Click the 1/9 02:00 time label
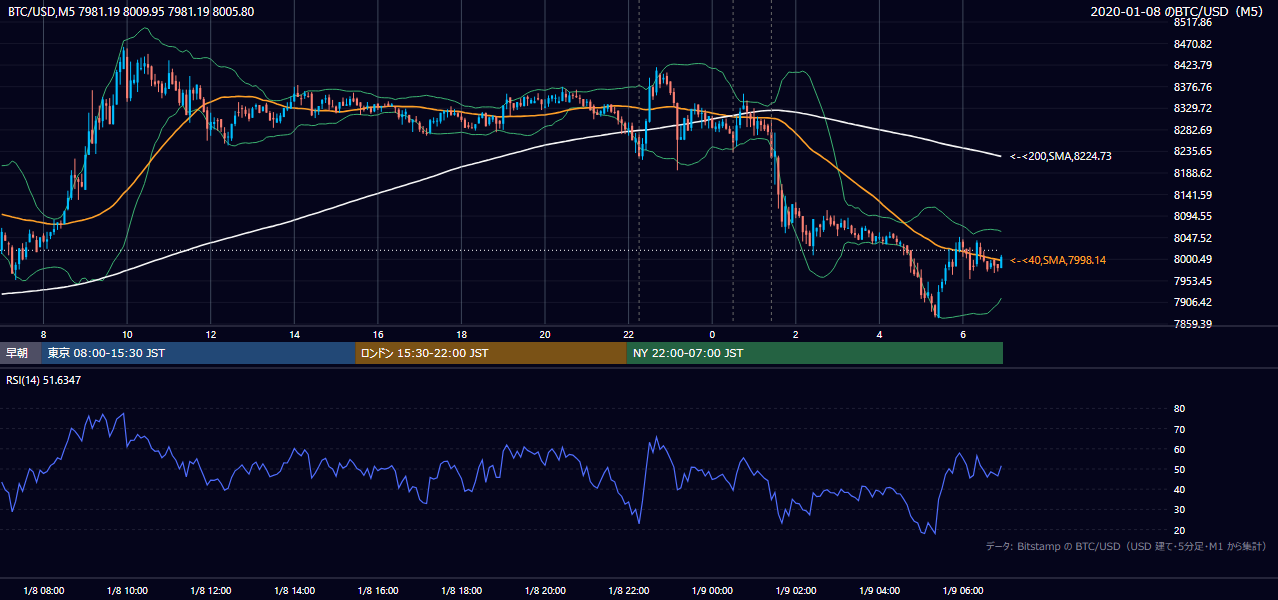The image size is (1278, 600). pos(796,591)
